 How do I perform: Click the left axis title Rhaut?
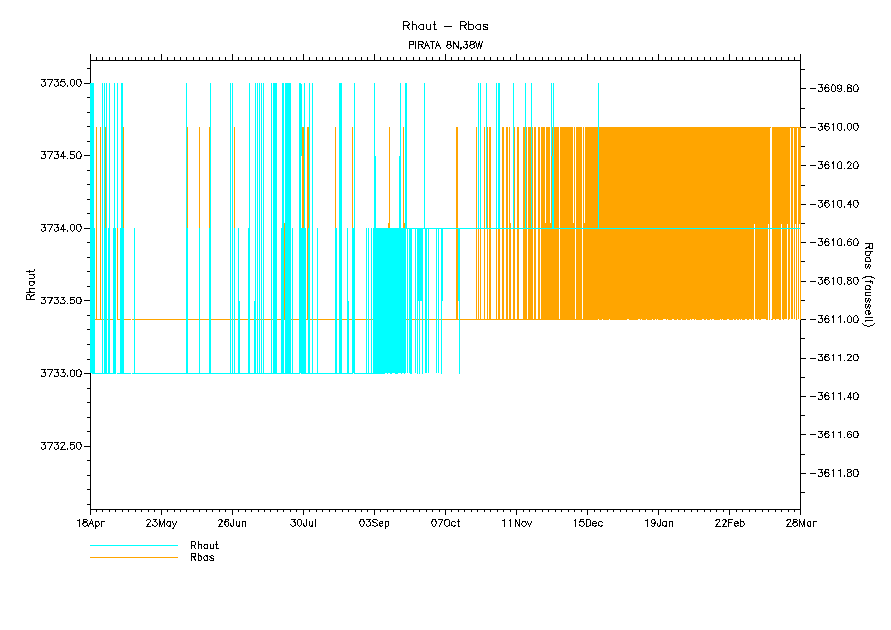pyautogui.click(x=31, y=285)
